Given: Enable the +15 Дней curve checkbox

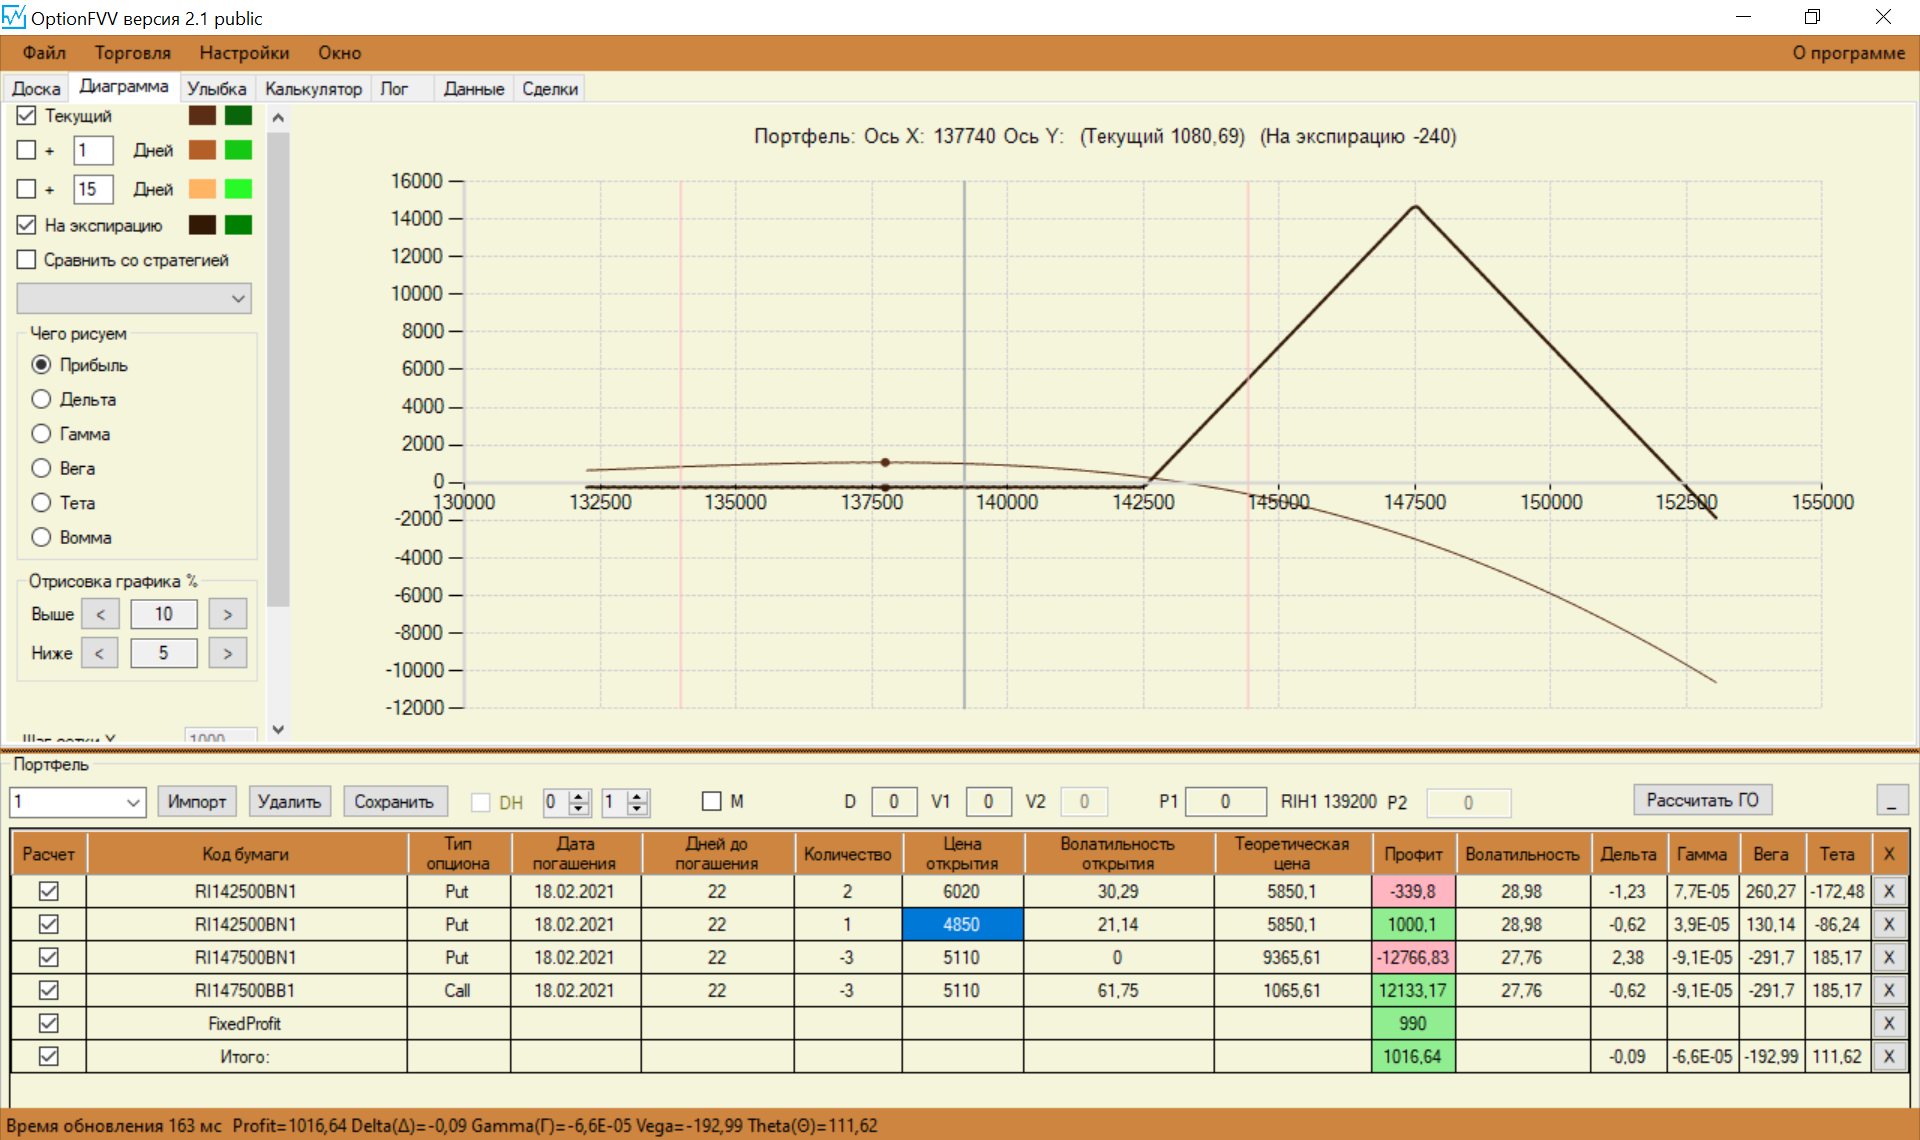Looking at the screenshot, I should pyautogui.click(x=27, y=189).
